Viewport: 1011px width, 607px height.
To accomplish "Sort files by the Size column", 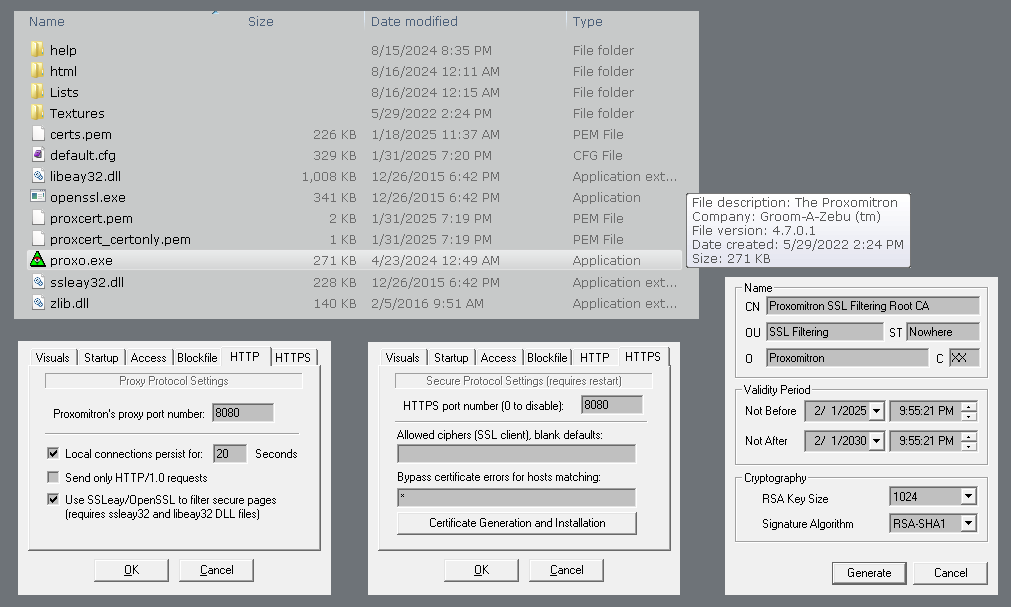I will 260,21.
